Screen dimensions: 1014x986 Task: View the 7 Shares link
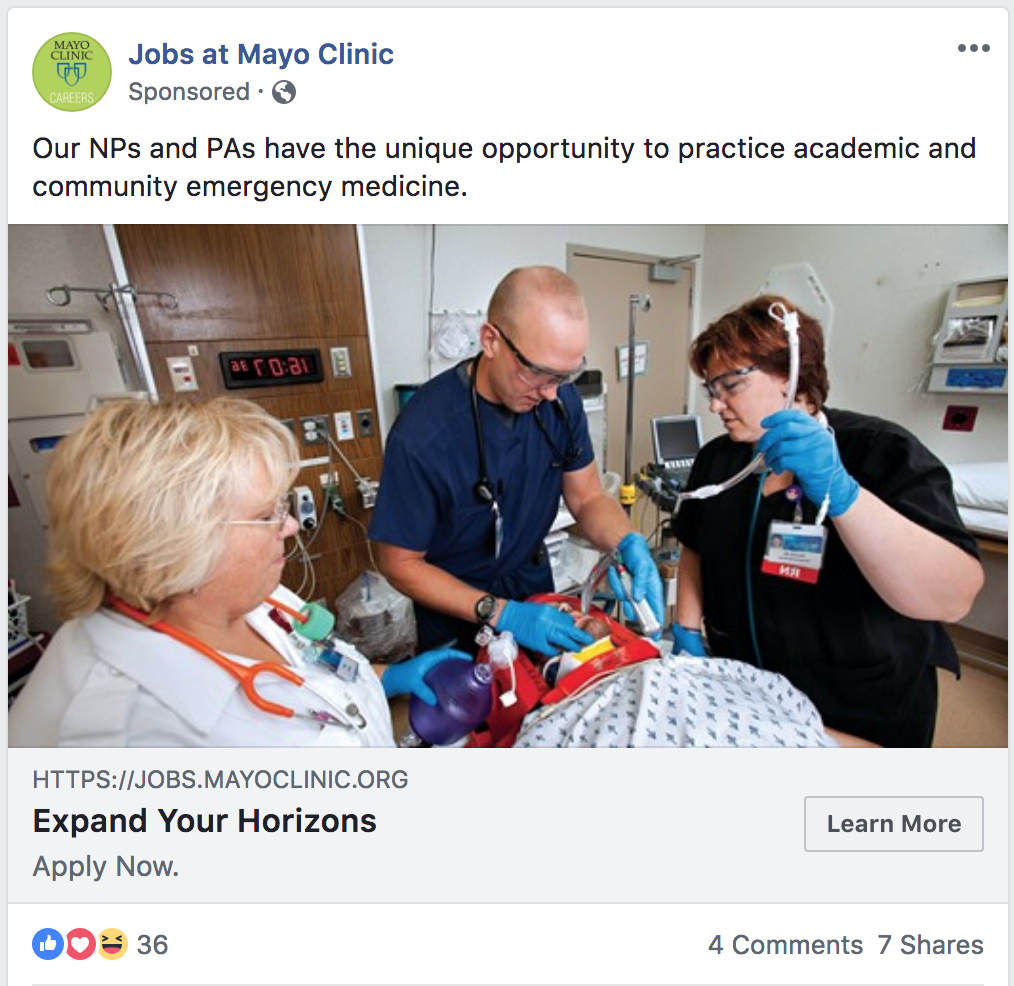930,945
